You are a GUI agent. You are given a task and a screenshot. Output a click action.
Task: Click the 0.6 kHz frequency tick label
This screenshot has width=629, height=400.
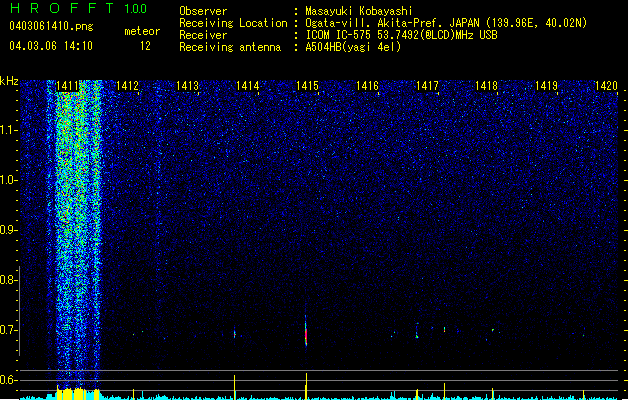point(8,380)
